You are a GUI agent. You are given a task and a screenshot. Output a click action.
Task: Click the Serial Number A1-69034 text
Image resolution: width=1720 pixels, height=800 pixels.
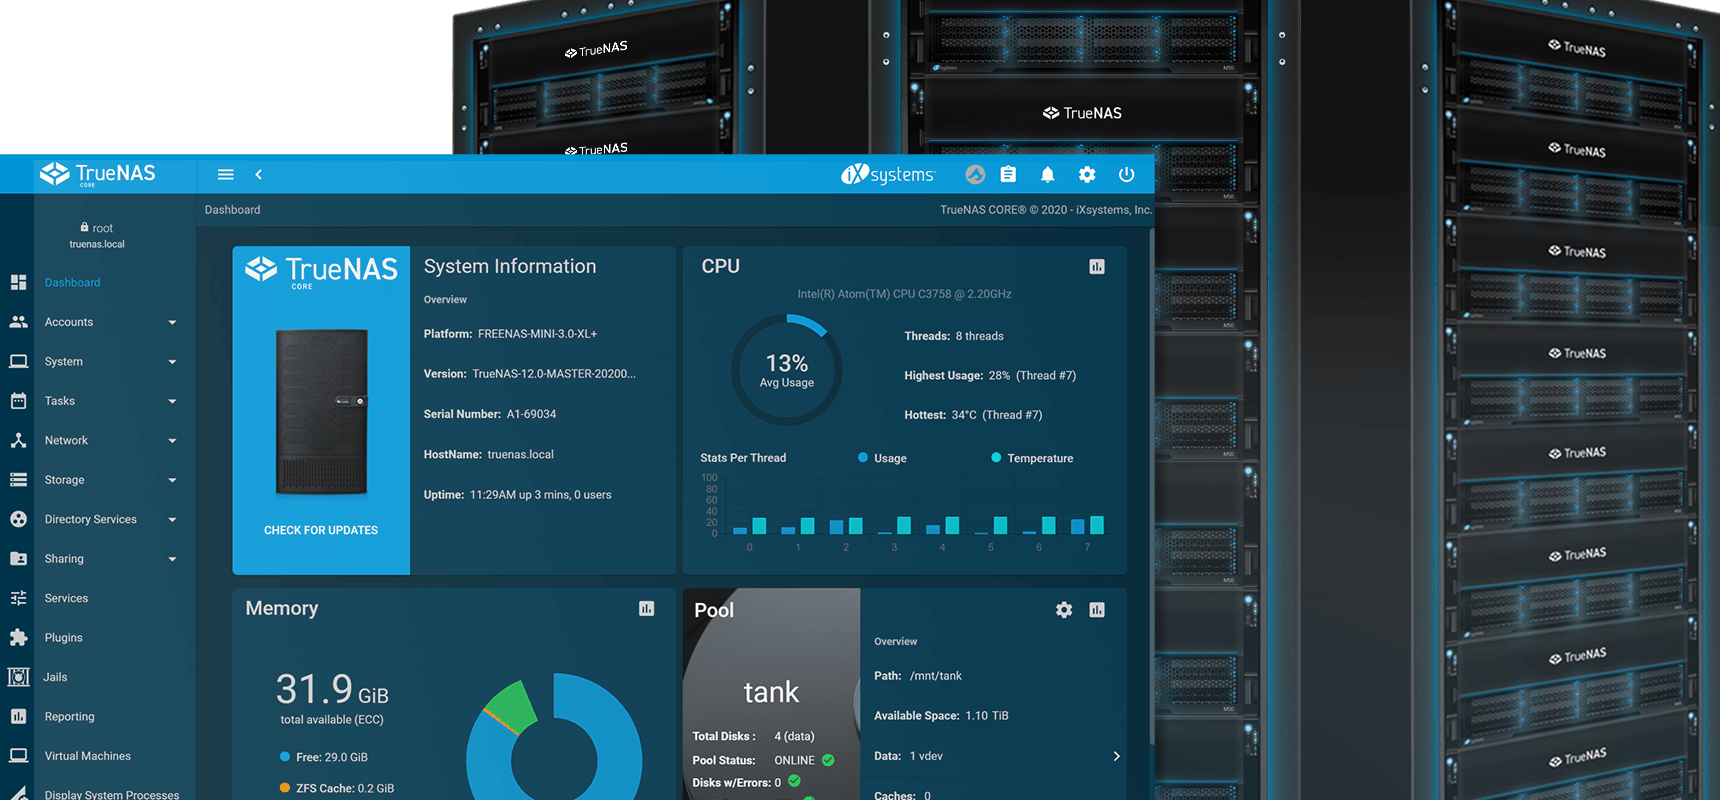490,414
